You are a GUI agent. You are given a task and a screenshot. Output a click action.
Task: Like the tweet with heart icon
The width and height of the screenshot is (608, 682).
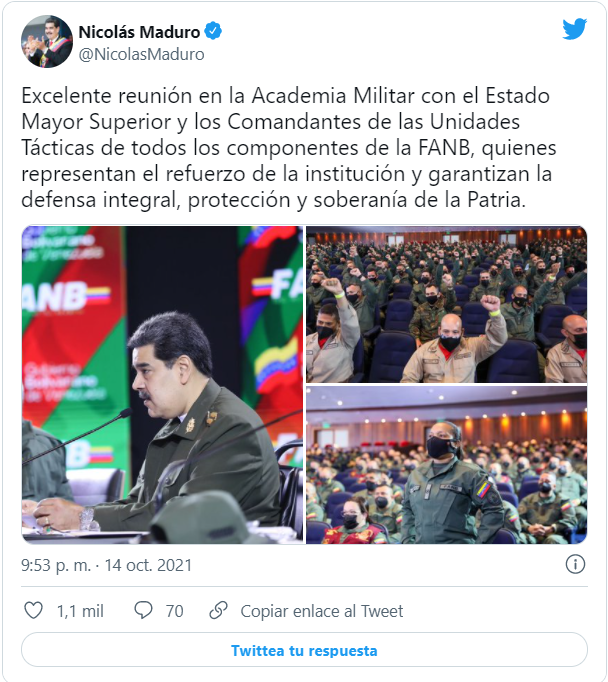[33, 610]
